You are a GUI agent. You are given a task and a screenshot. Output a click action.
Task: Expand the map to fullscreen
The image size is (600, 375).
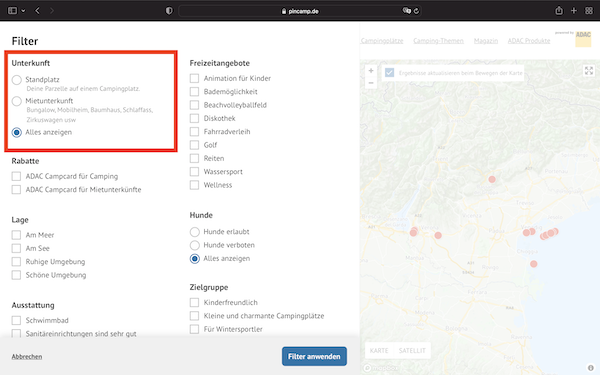coord(589,70)
